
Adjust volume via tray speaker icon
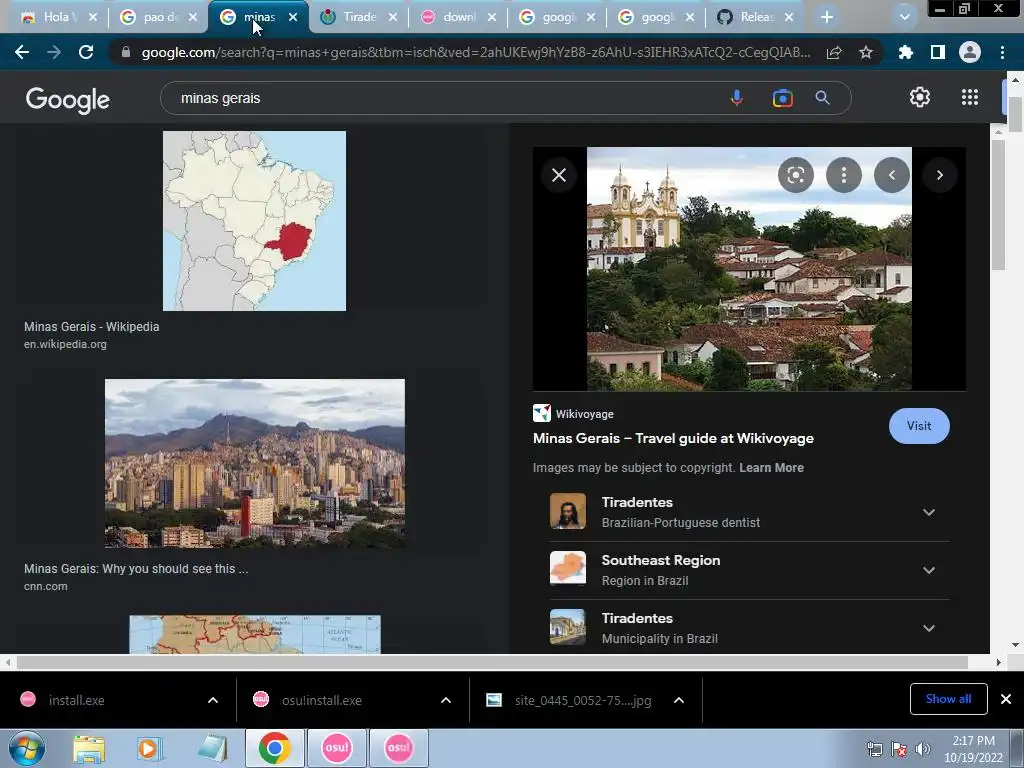923,749
